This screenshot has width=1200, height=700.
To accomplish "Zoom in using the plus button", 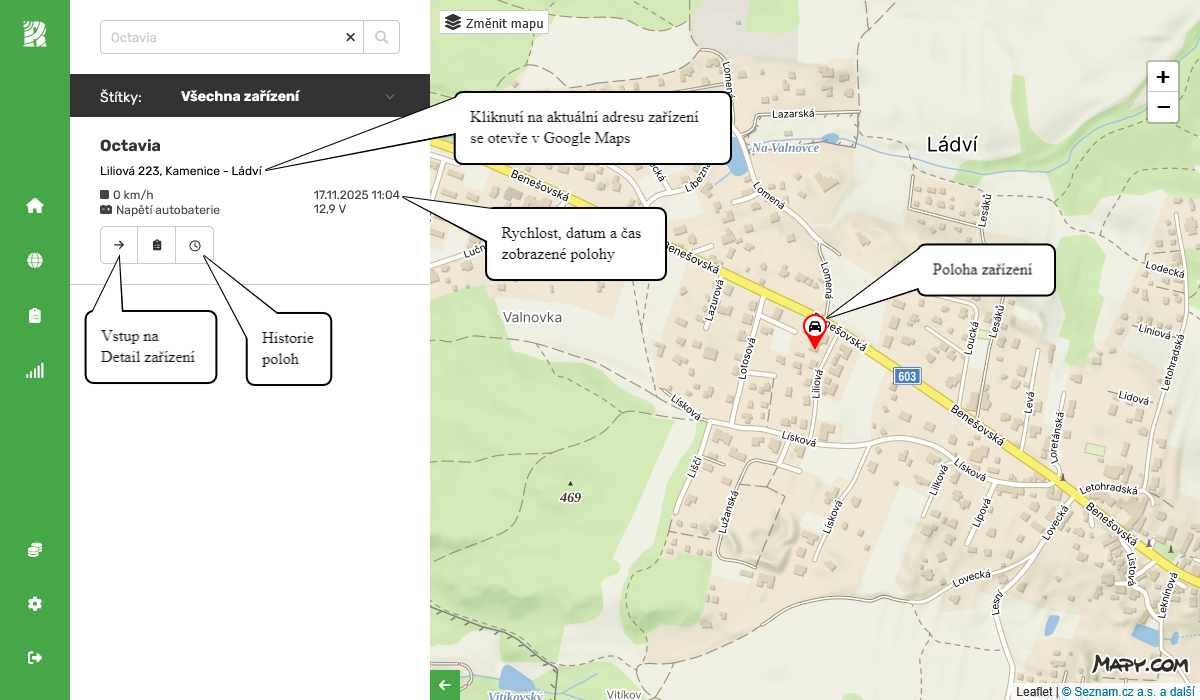I will click(x=1162, y=76).
